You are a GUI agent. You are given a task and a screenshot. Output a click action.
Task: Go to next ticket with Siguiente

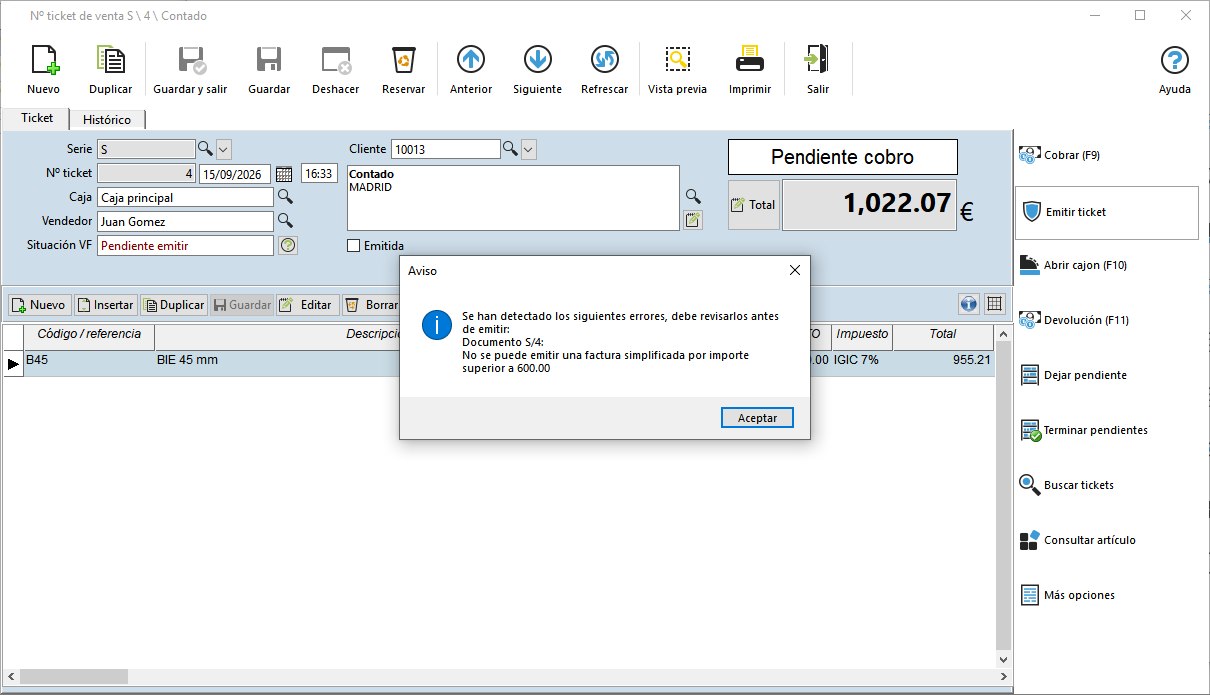[x=537, y=70]
